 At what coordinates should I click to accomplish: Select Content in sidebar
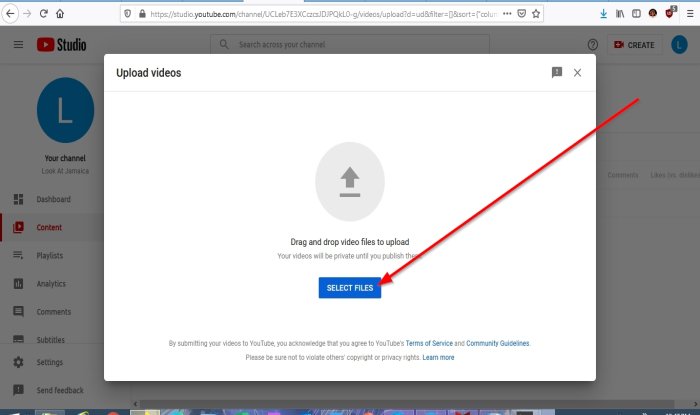52,227
